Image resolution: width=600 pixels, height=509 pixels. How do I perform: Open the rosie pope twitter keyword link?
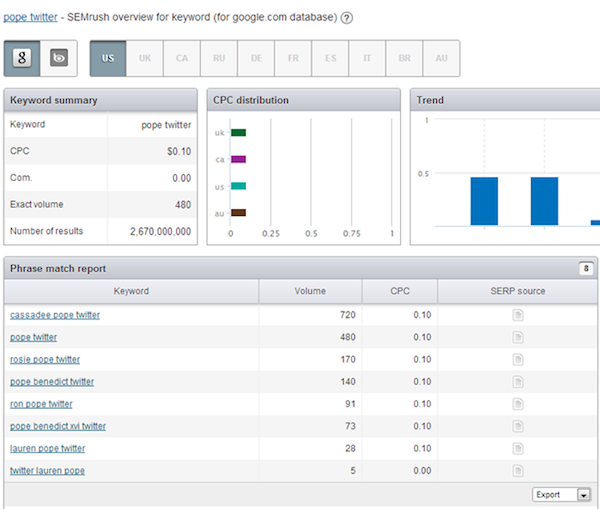point(45,359)
